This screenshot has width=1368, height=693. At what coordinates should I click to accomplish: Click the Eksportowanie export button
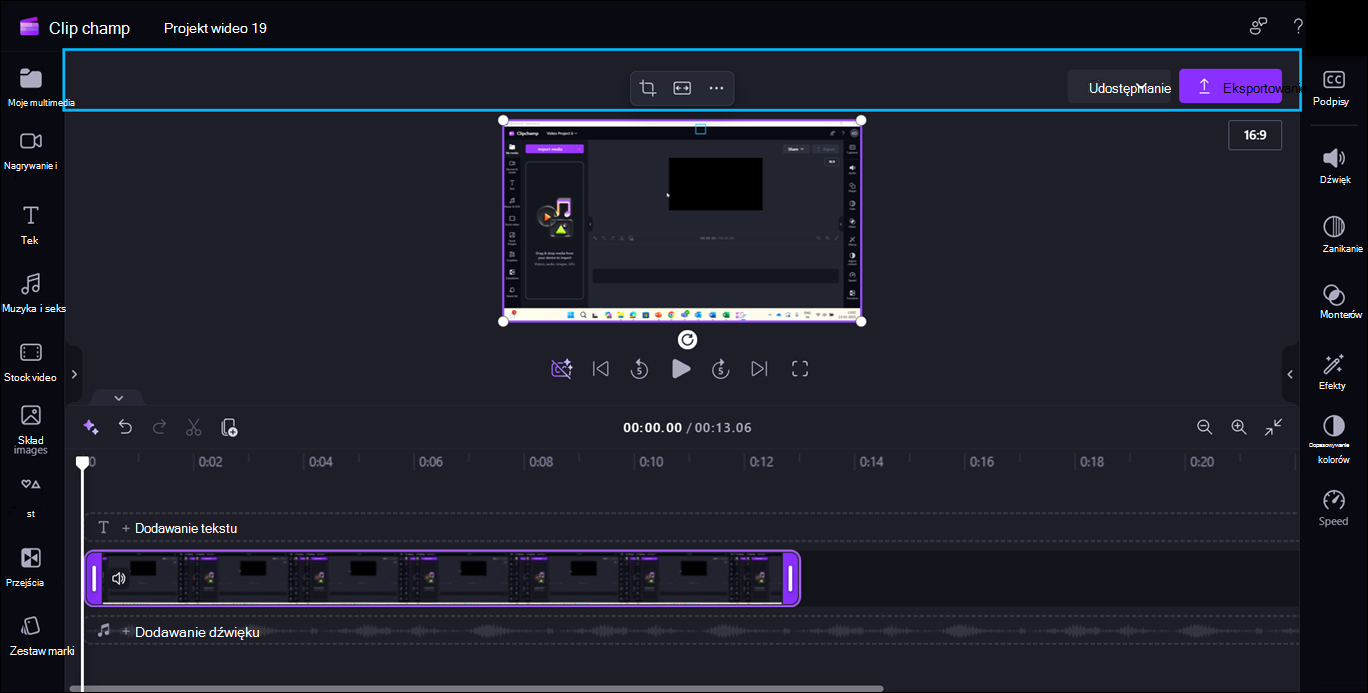[x=1230, y=87]
